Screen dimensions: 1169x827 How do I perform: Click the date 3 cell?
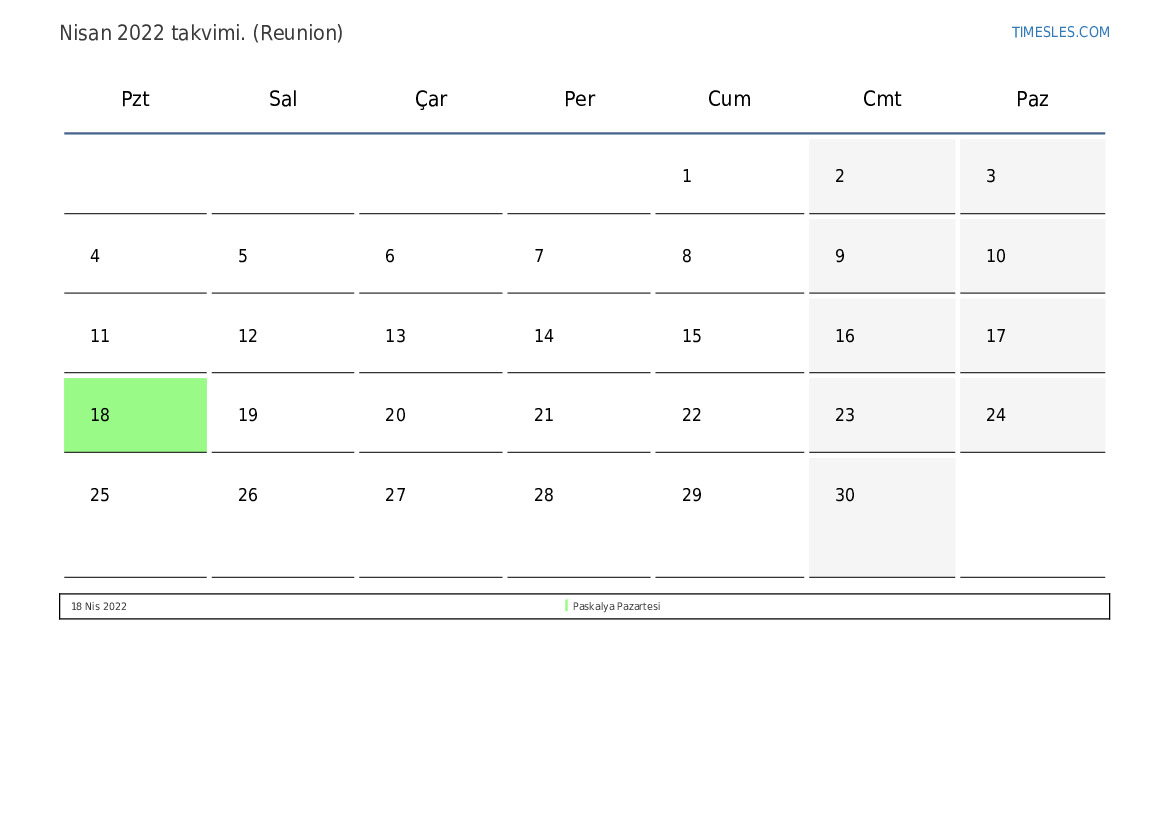coord(1033,176)
